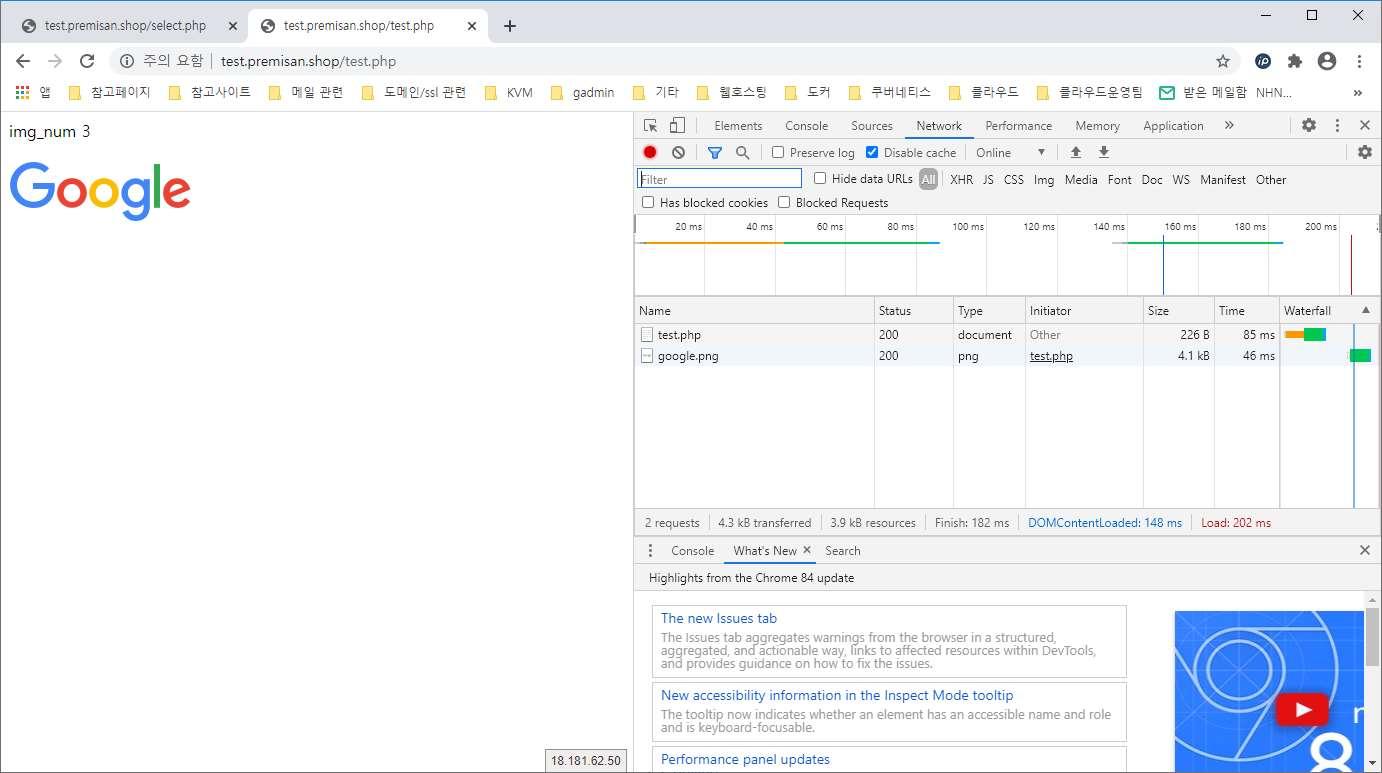Select the test.php request row name
The height and width of the screenshot is (773, 1382).
679,335
